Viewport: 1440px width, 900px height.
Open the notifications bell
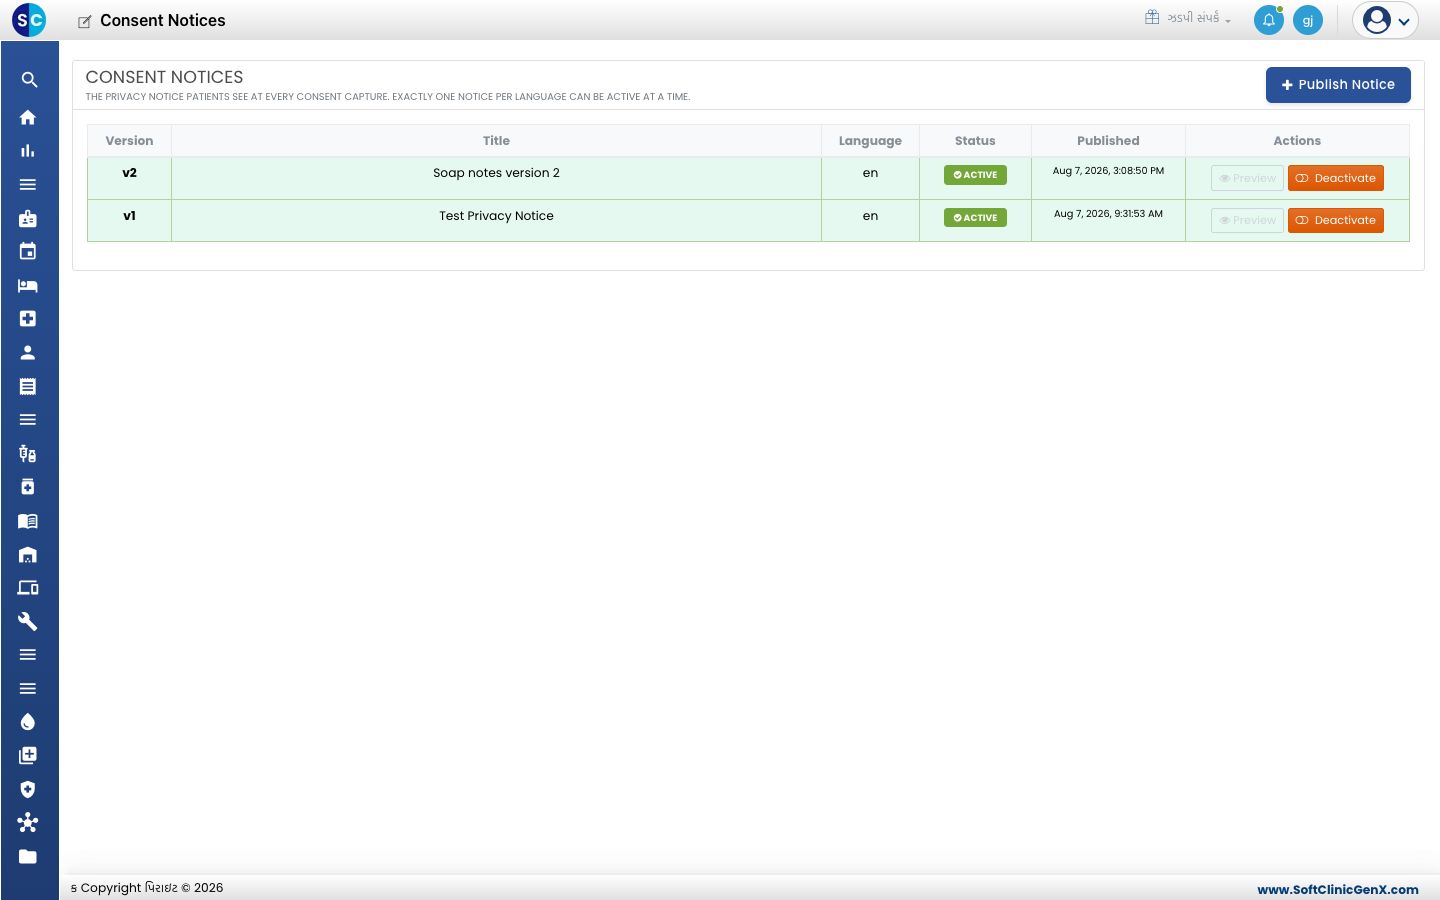click(x=1269, y=20)
